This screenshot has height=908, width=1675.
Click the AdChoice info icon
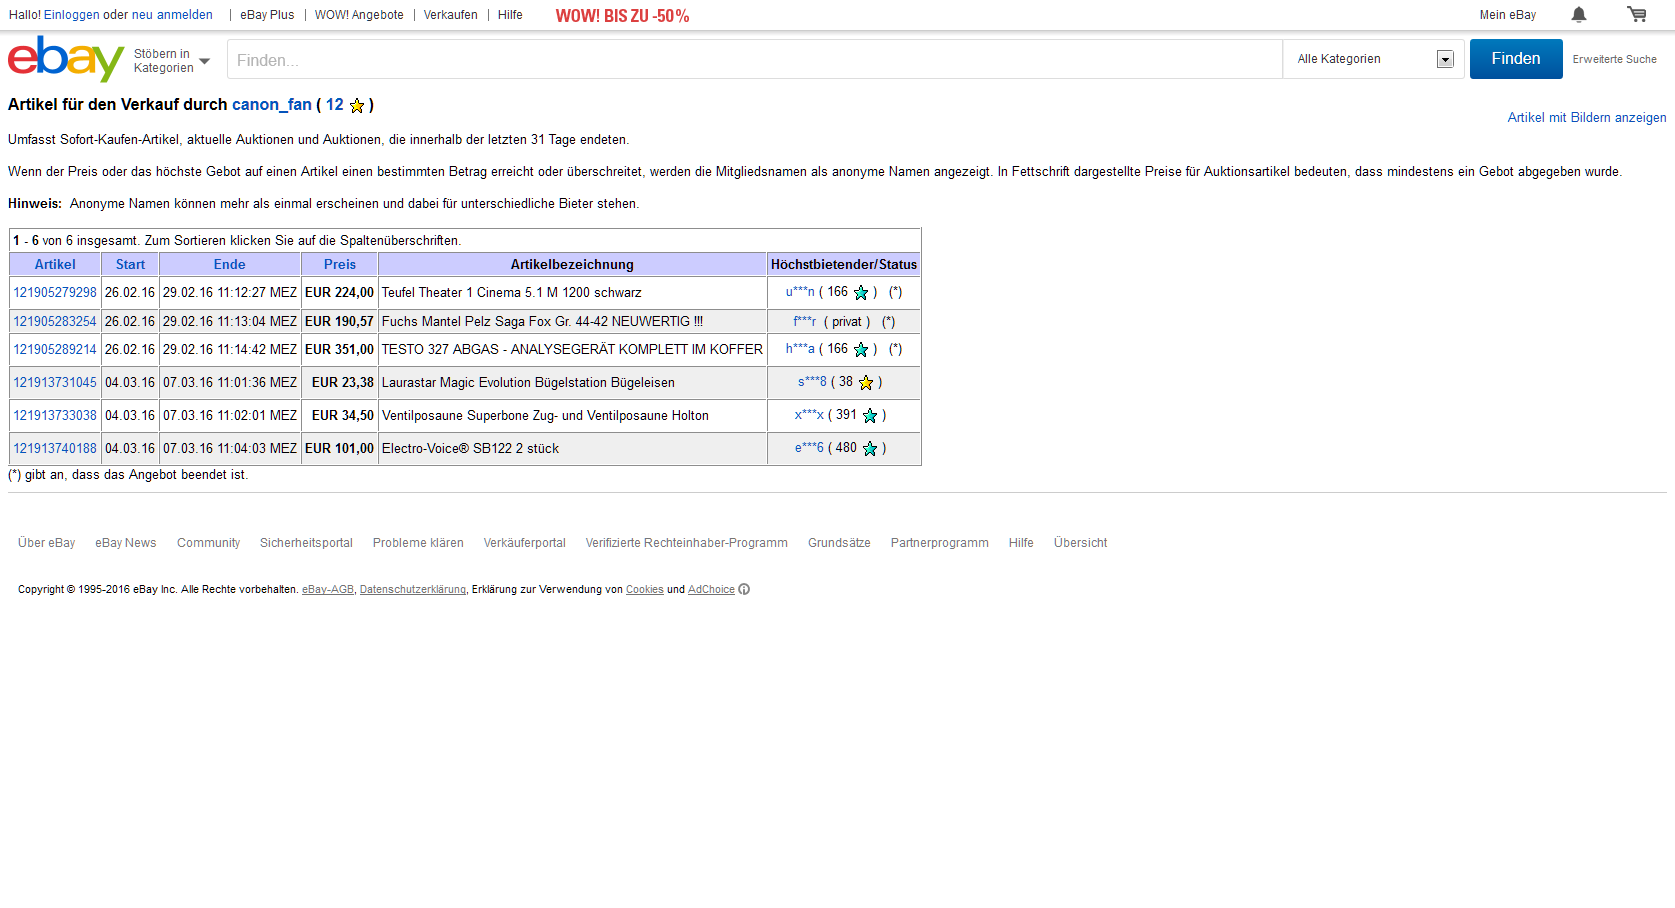click(x=744, y=590)
